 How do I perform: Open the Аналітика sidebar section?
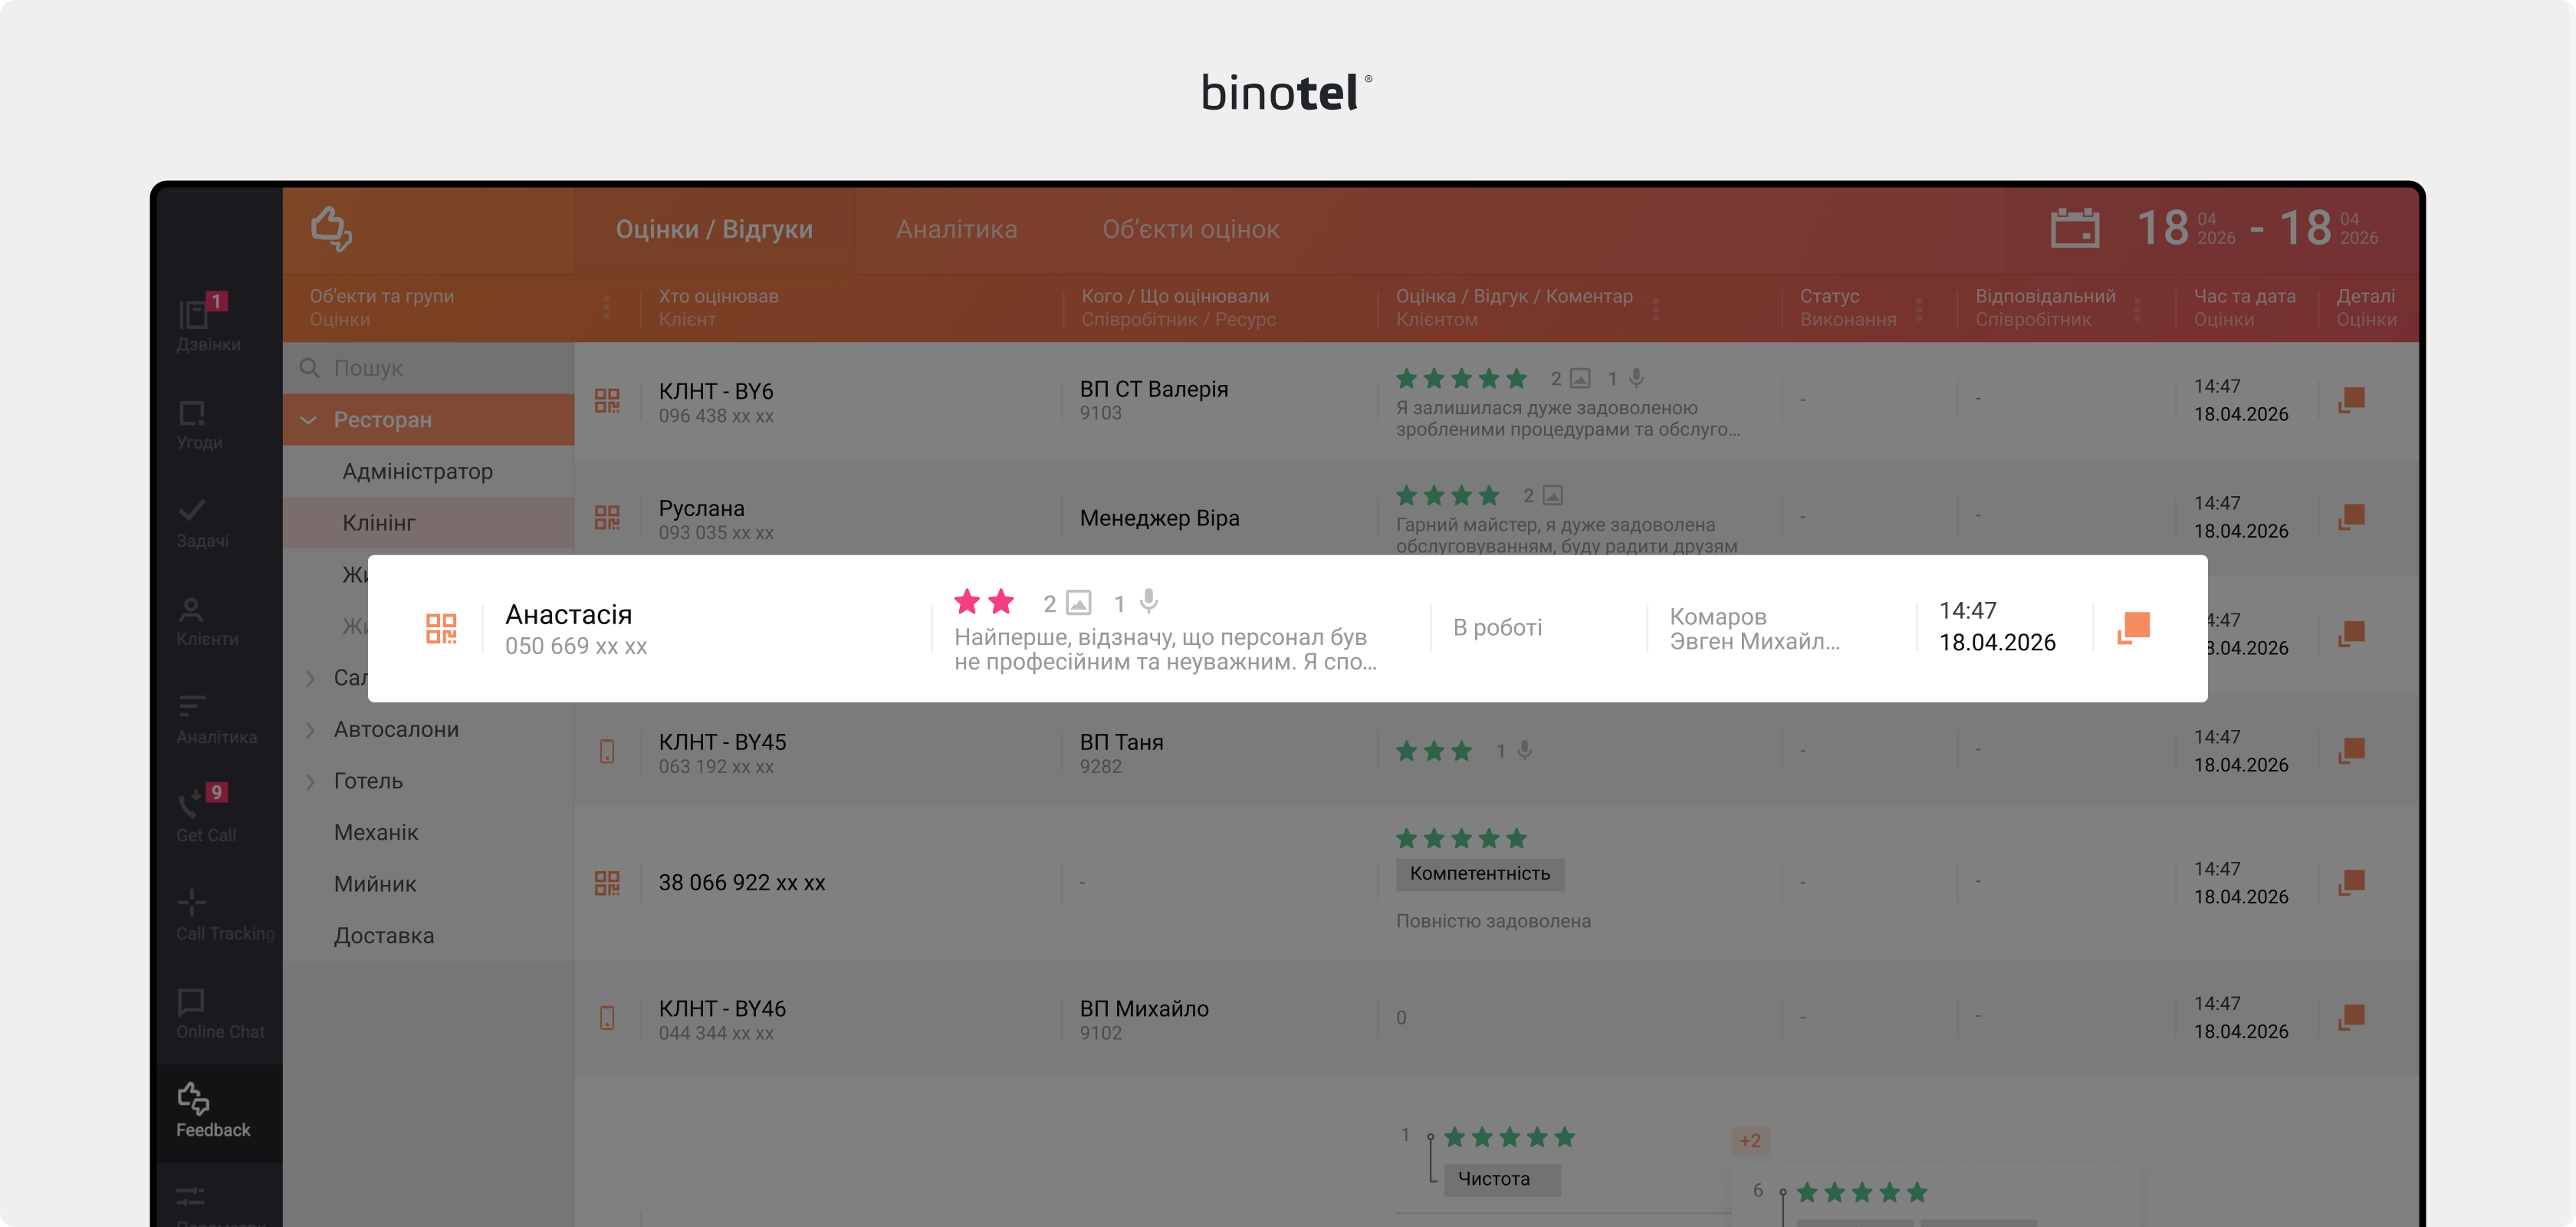coord(216,719)
